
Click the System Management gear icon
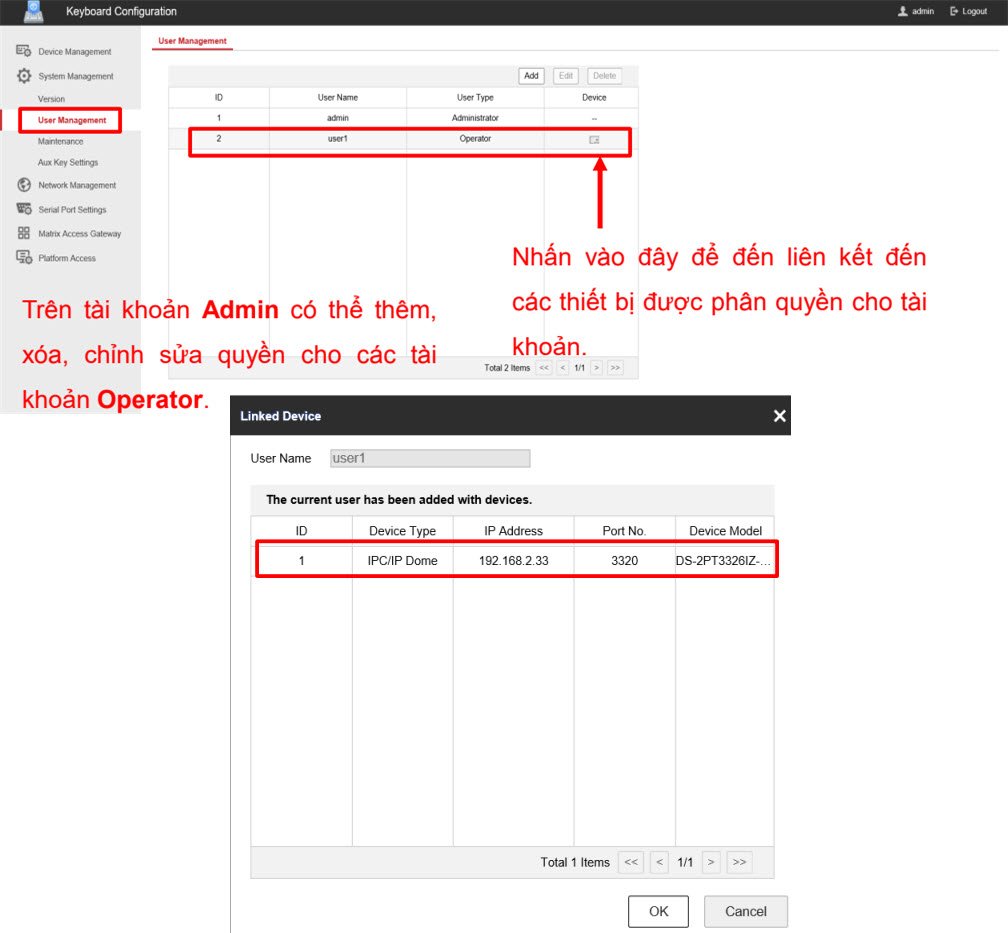[x=23, y=76]
